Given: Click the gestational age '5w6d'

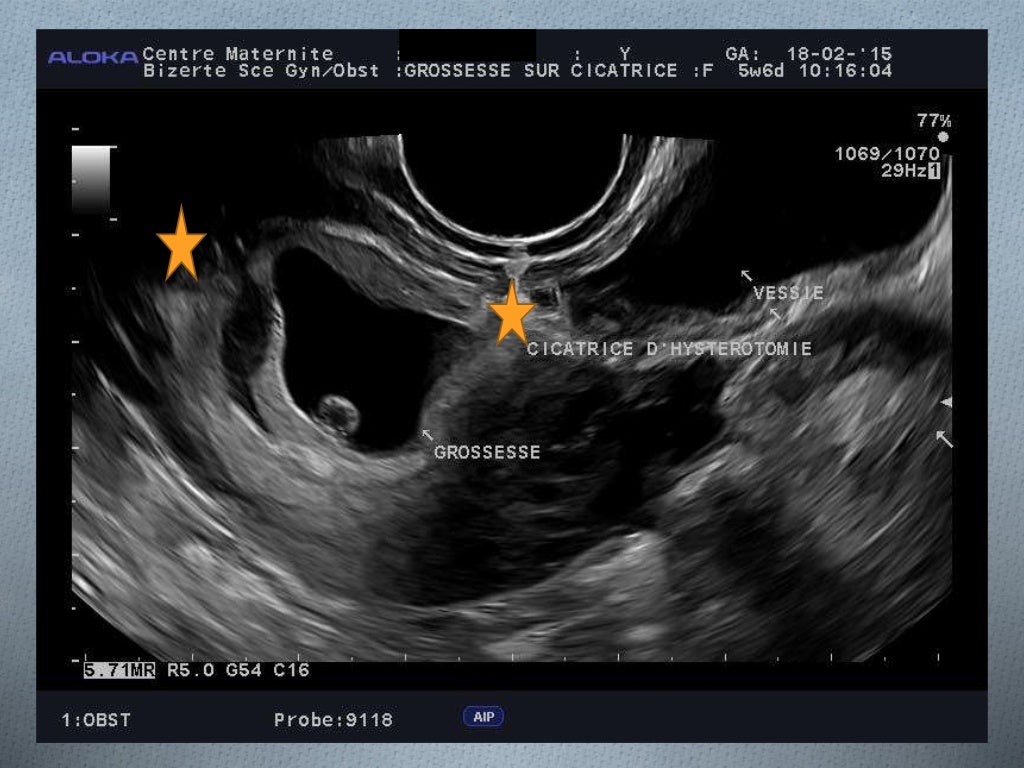Looking at the screenshot, I should pos(761,71).
